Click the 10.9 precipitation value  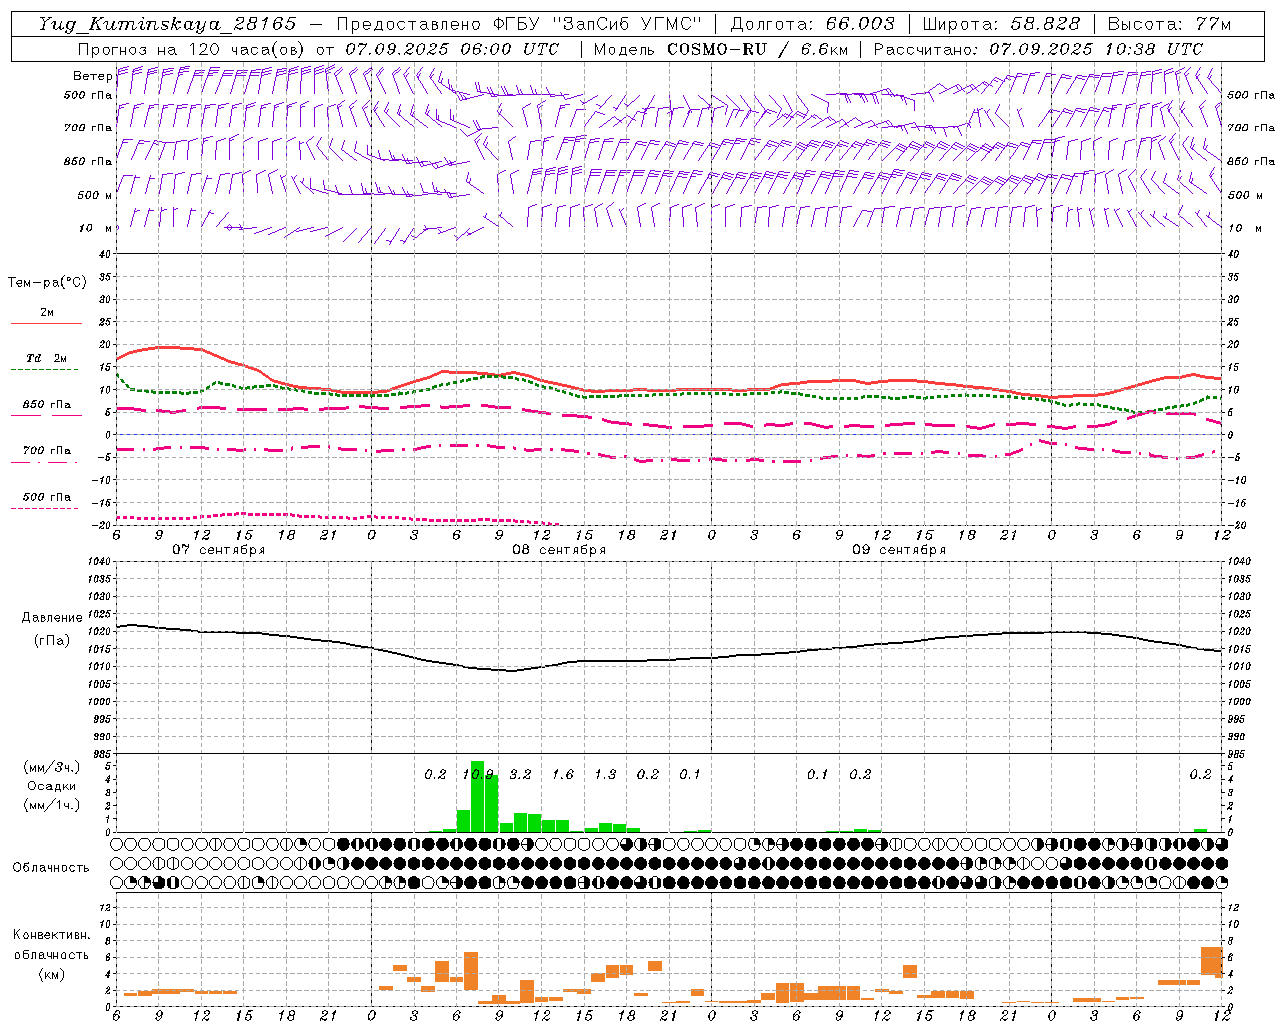click(478, 774)
